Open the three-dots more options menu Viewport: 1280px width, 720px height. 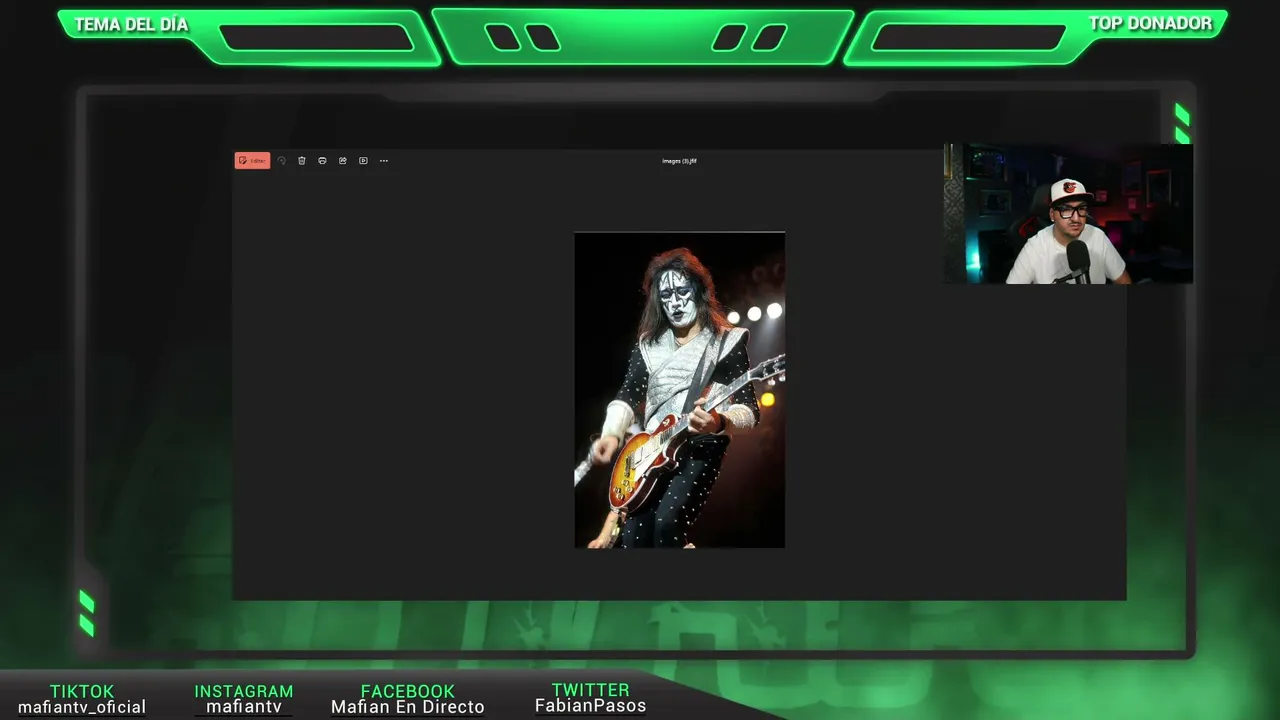point(383,161)
